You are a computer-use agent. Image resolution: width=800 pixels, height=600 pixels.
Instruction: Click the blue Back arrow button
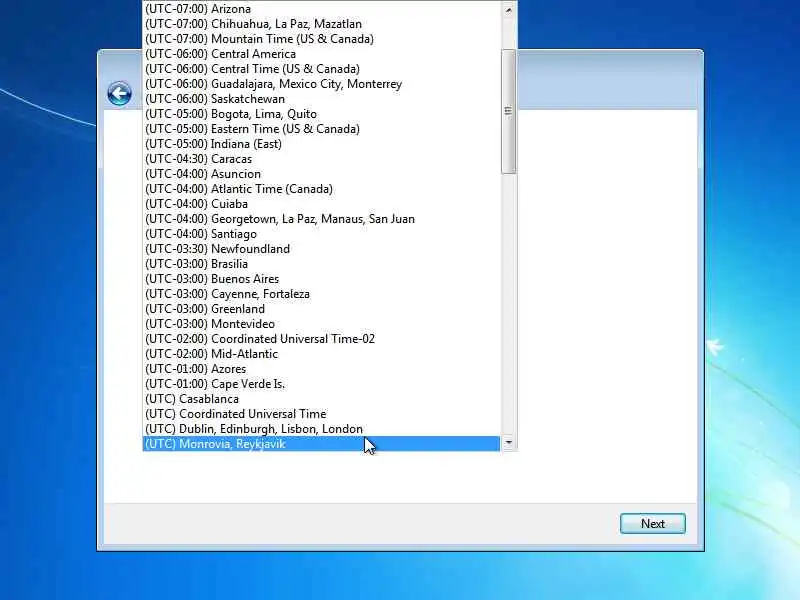tap(119, 94)
